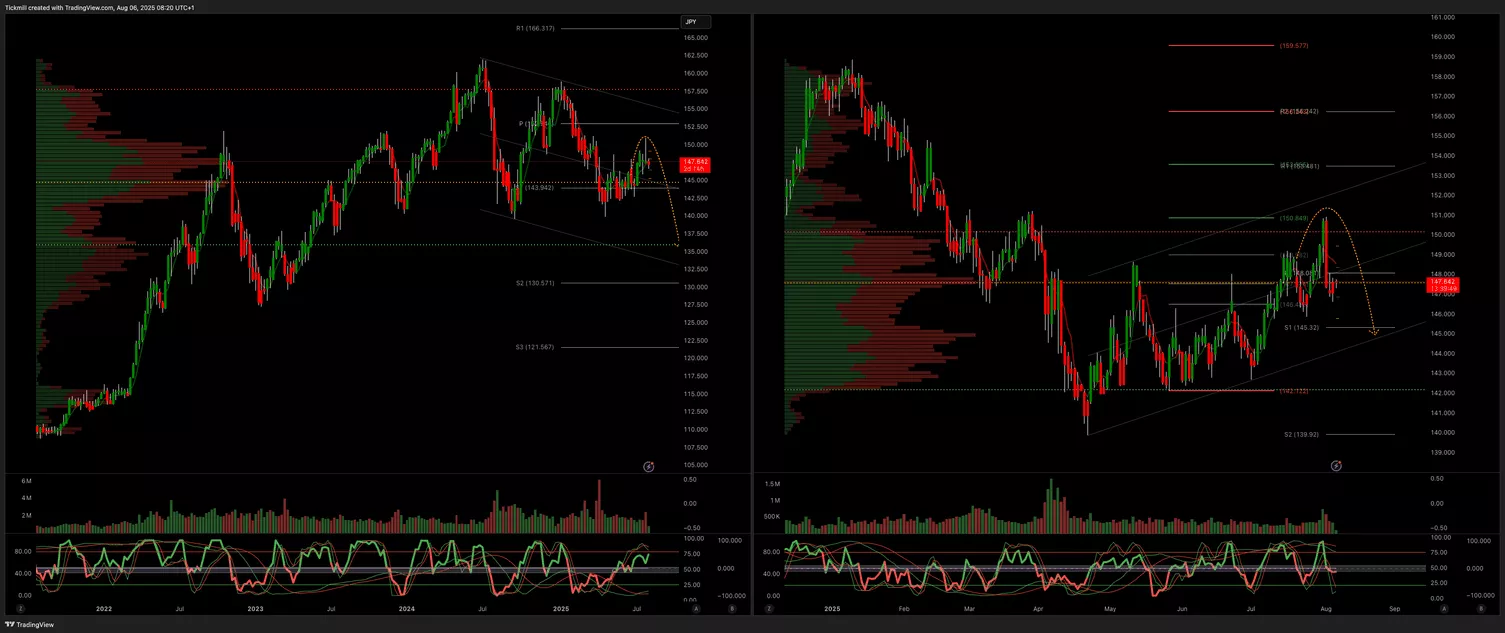Toggle auto scale A on left chart
This screenshot has width=1505, height=633.
click(696, 608)
